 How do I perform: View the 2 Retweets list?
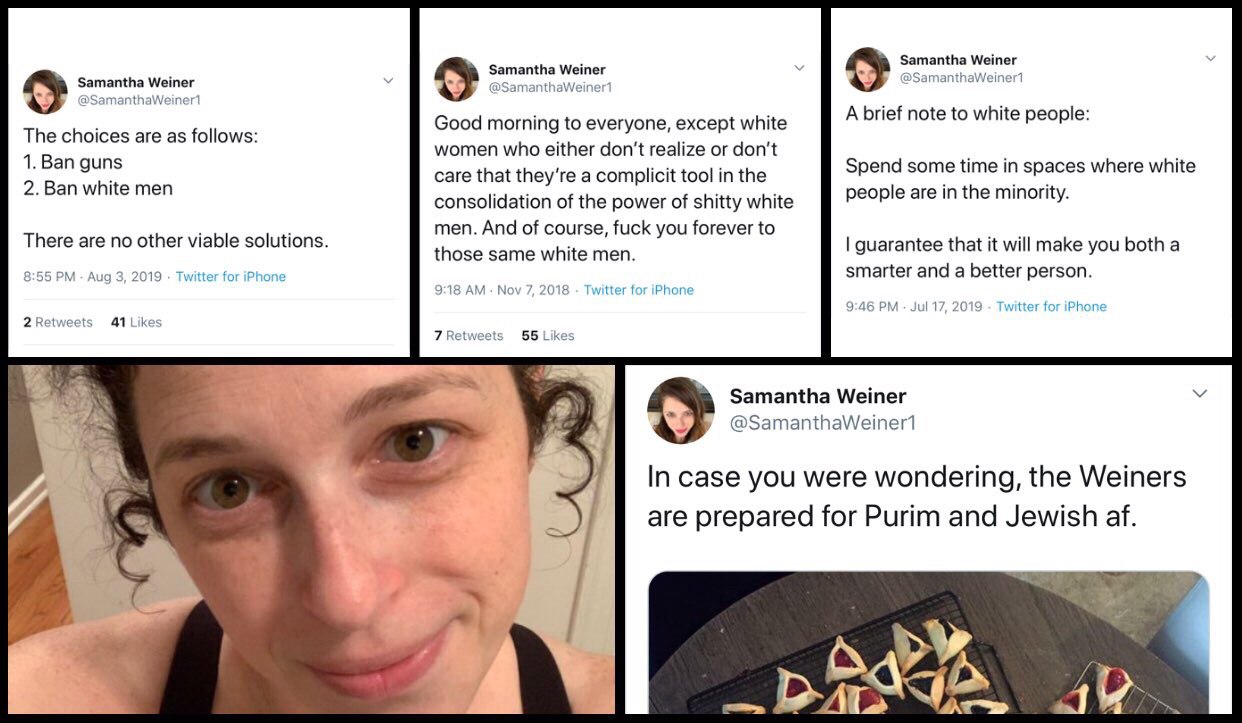click(x=58, y=322)
